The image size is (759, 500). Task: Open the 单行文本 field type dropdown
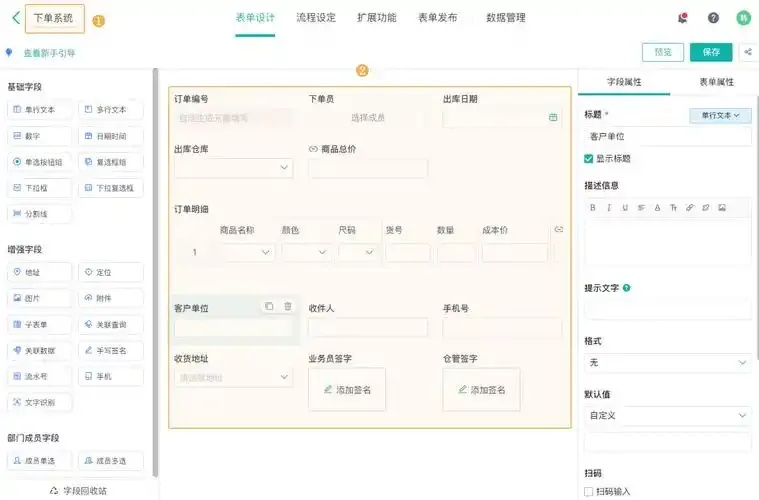pyautogui.click(x=720, y=116)
